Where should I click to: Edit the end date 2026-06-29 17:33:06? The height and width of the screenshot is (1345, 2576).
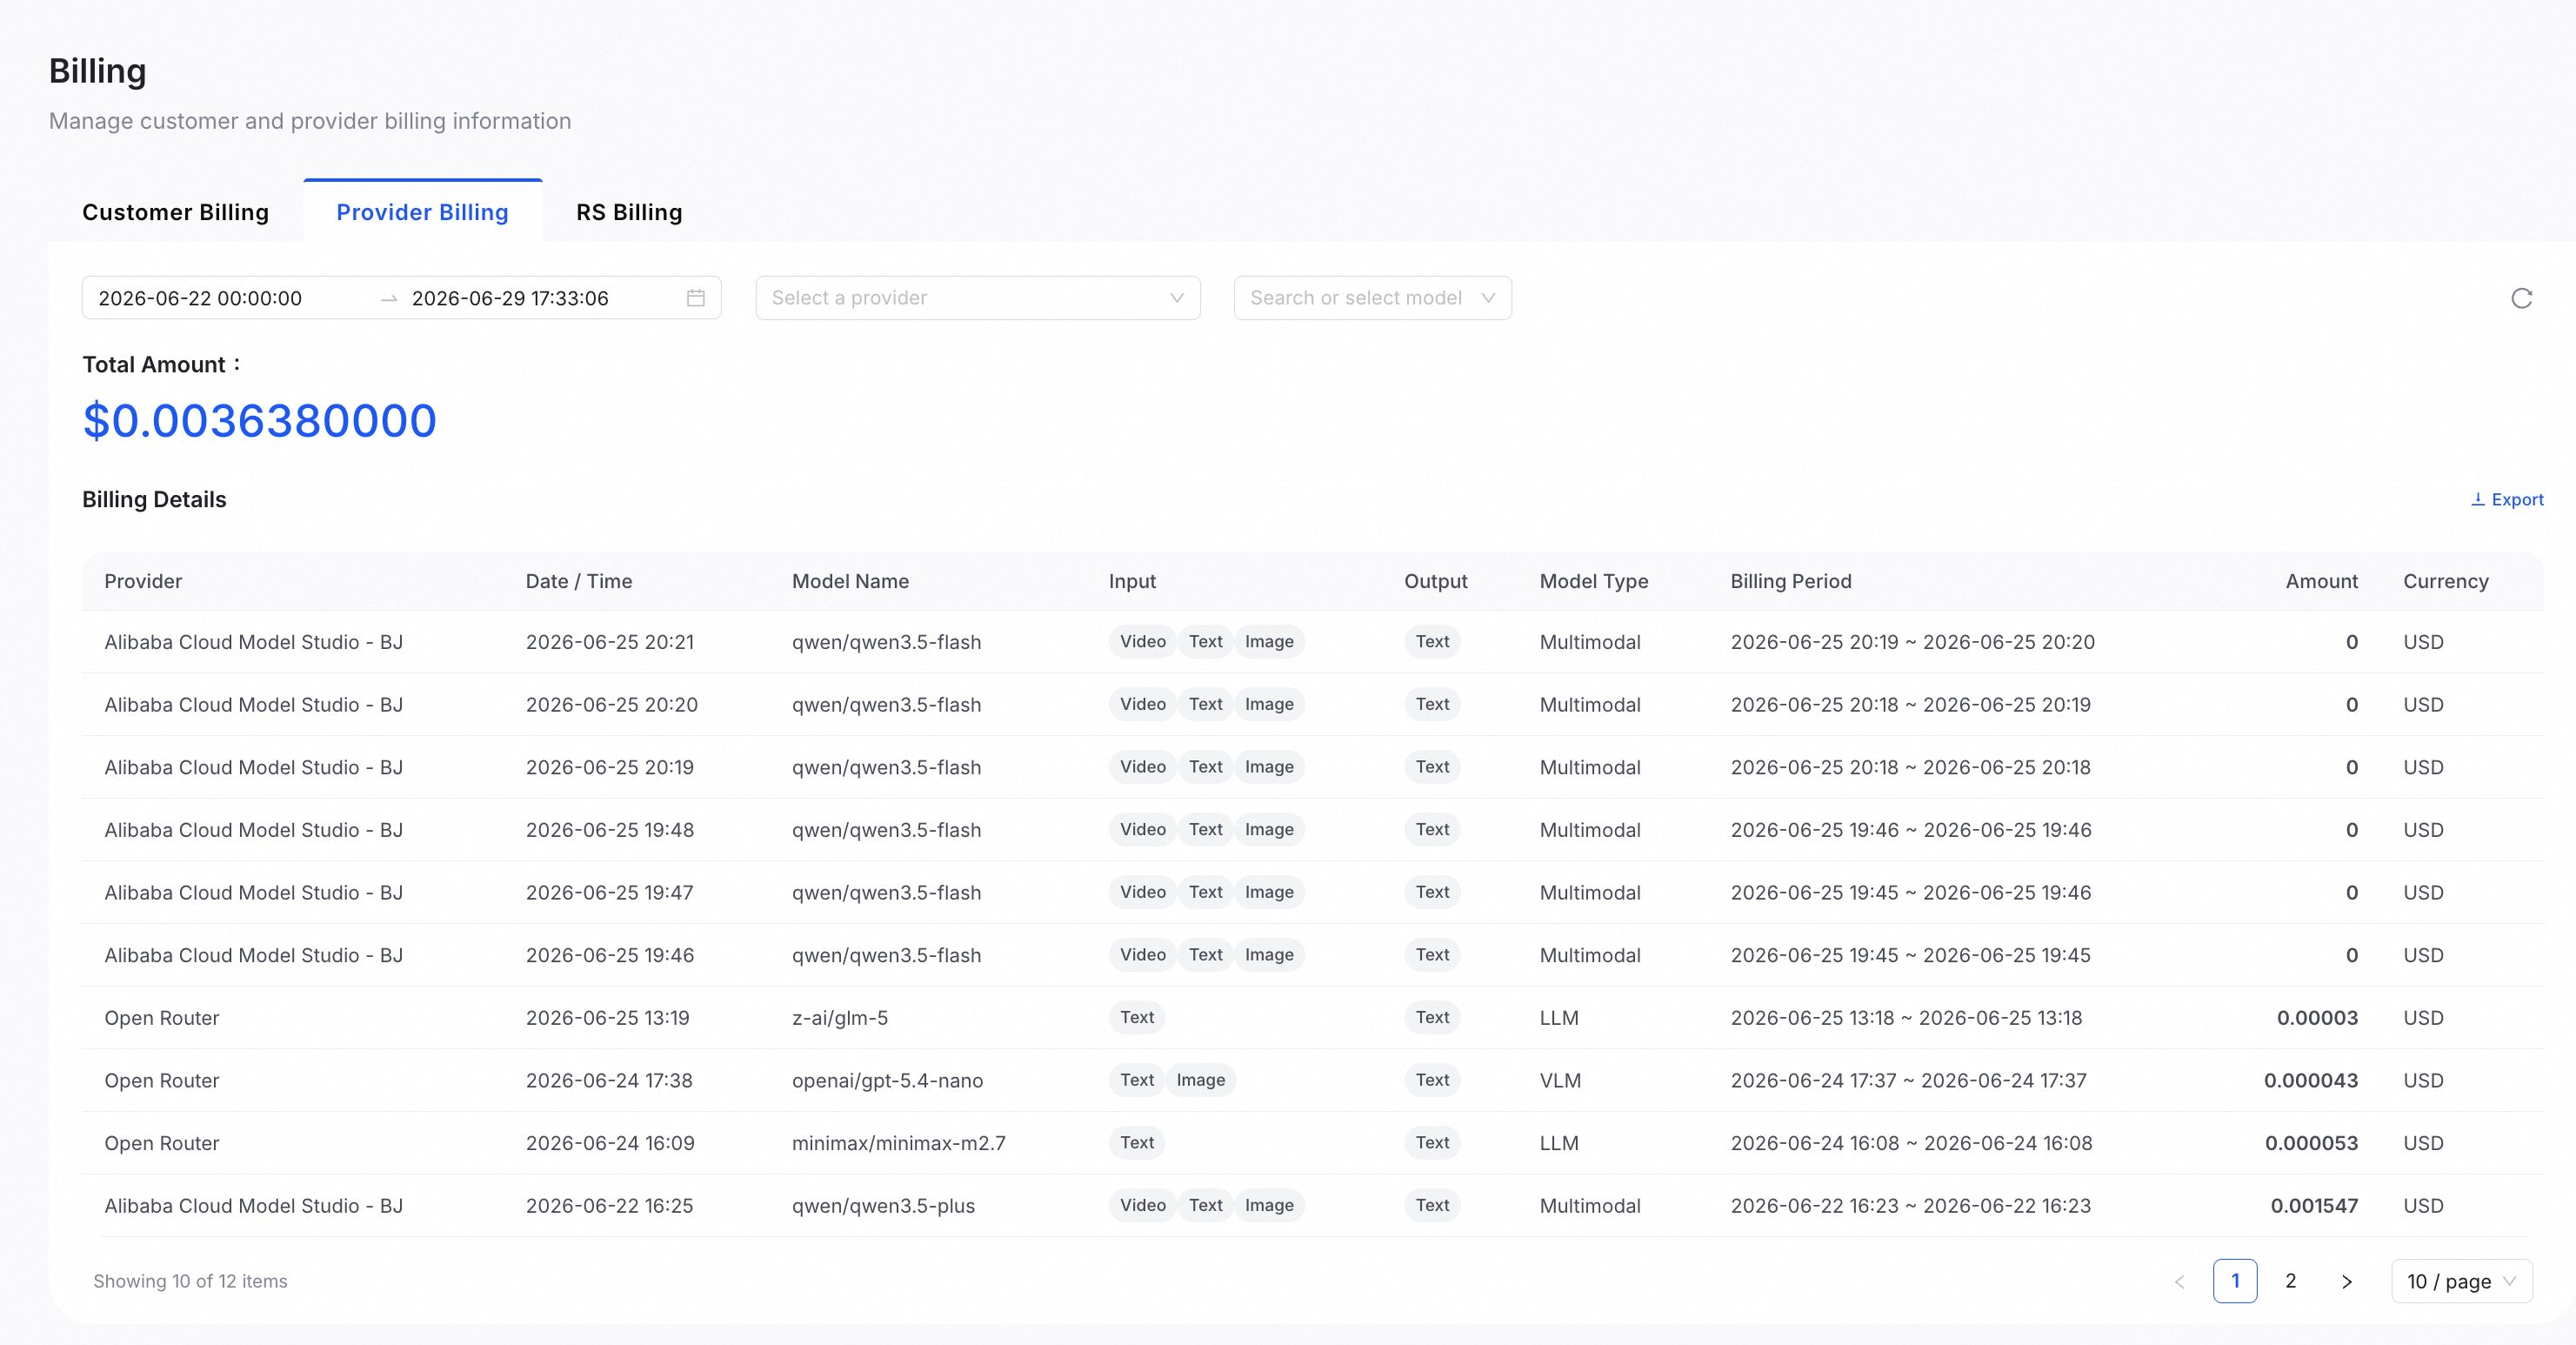click(x=510, y=298)
